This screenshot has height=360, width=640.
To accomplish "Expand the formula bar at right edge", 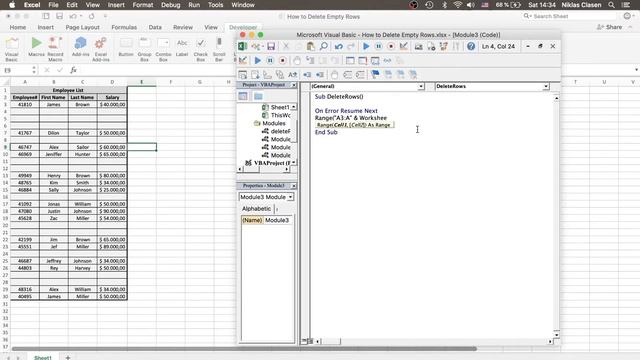I will (x=636, y=70).
